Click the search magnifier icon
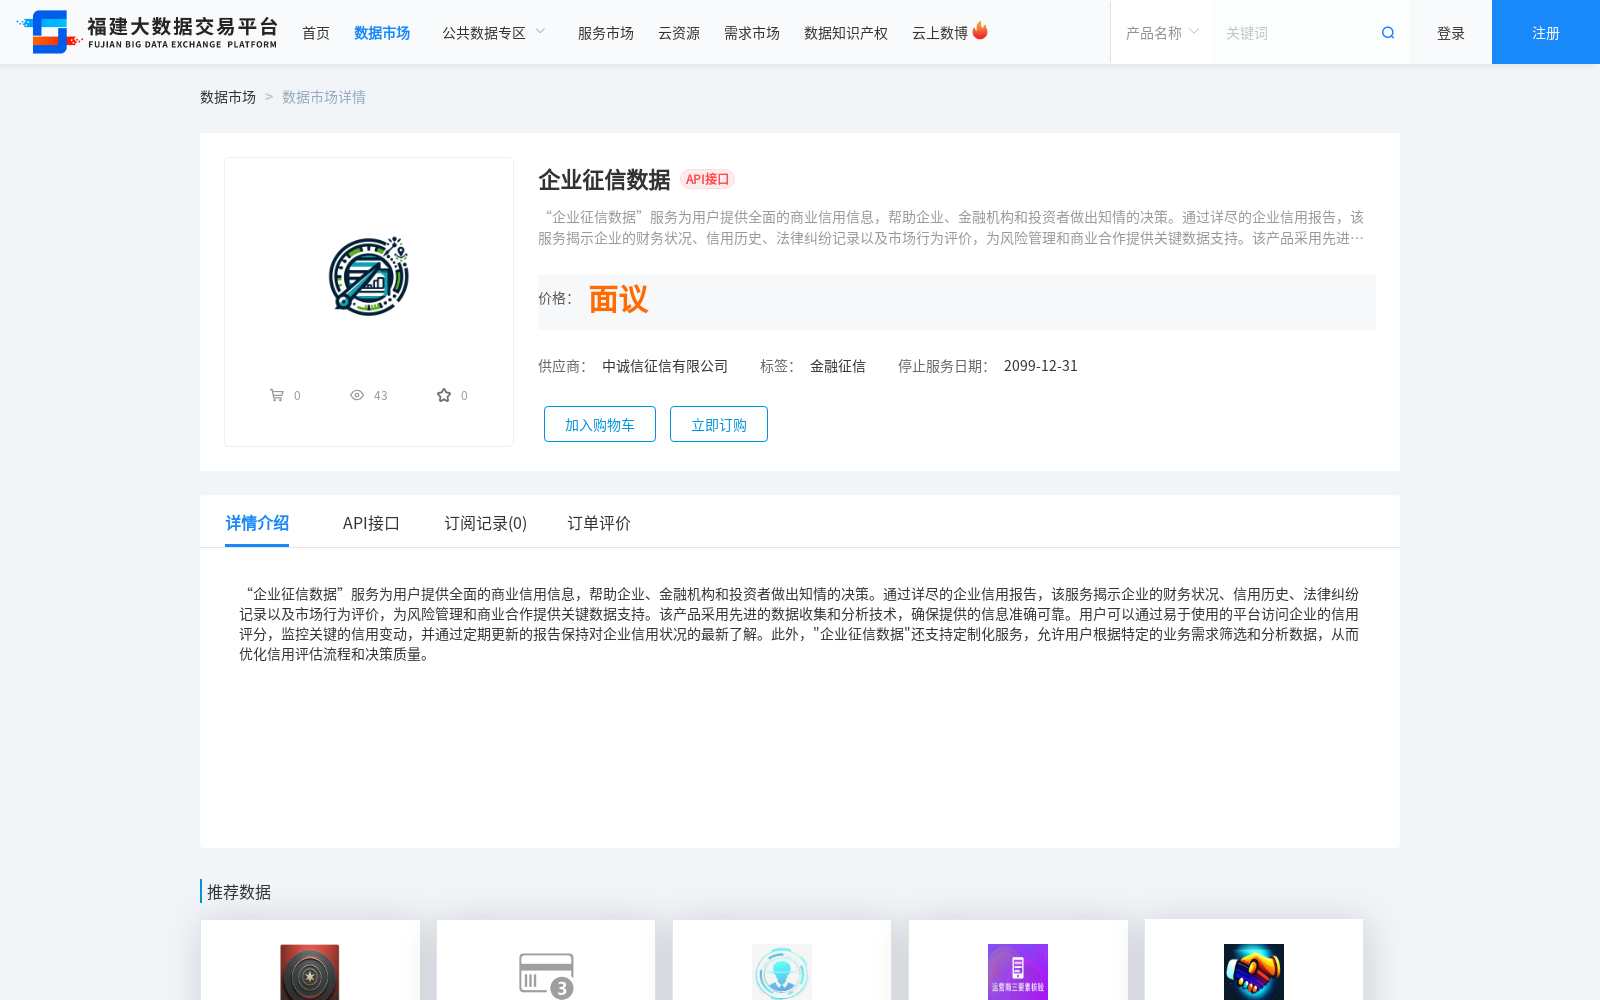 [x=1388, y=33]
